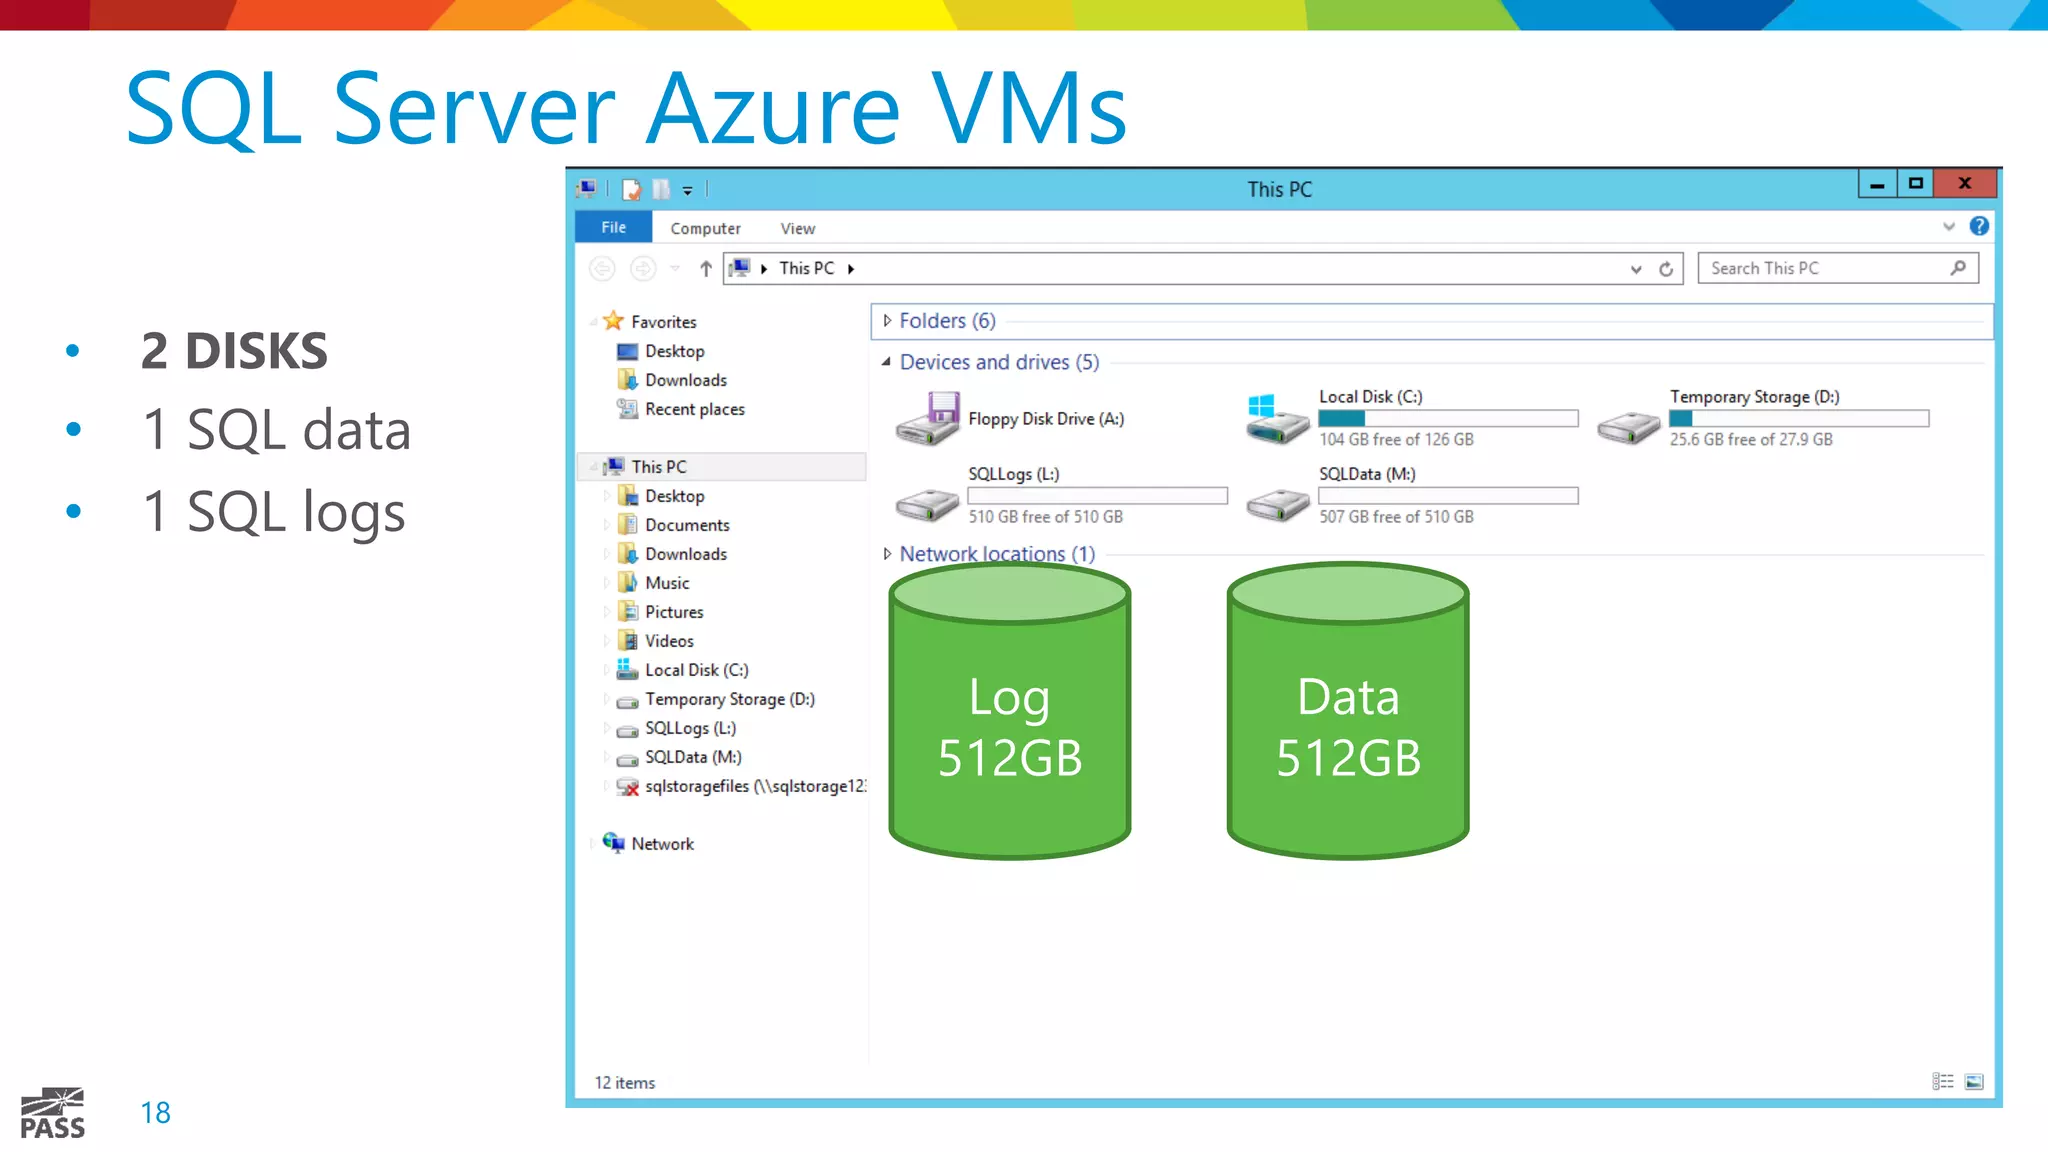Screen dimensions: 2048x1152
Task: Click the '104 GB free of 126 GB' text
Action: point(1396,440)
